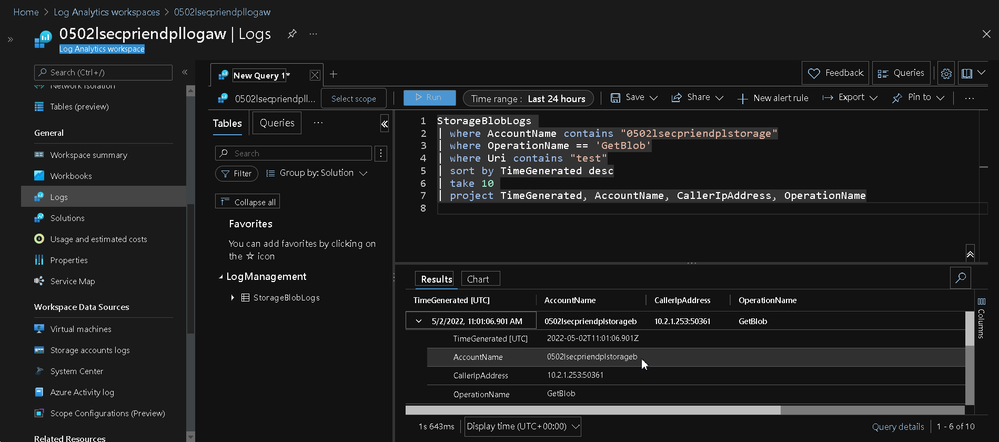Click Select scope button

[x=354, y=99]
